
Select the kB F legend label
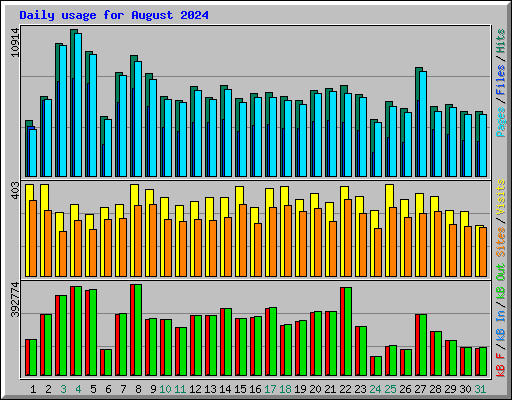[501, 365]
